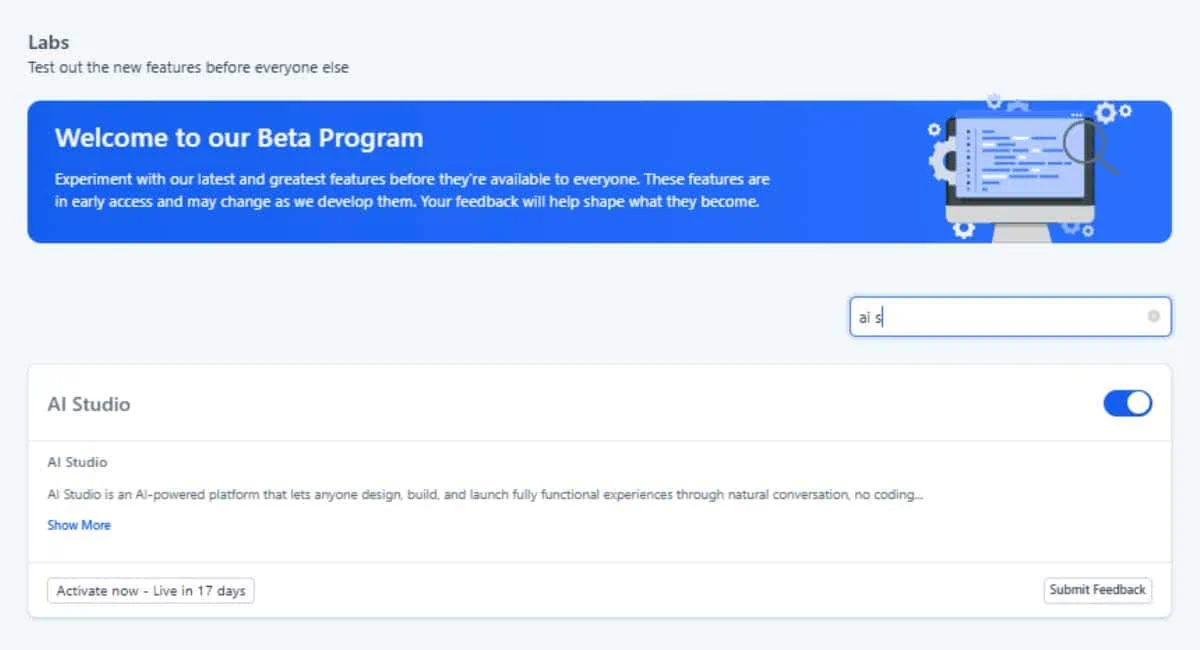Click the largest gear at the banner's top right

1106,111
